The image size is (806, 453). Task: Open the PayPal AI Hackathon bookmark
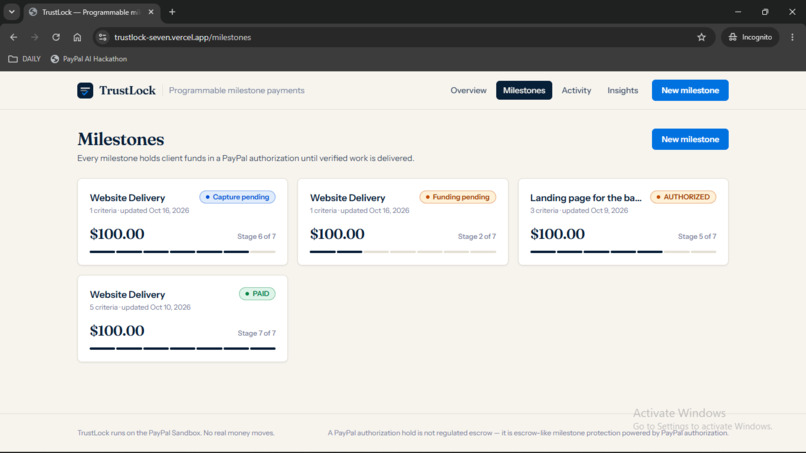[x=88, y=59]
